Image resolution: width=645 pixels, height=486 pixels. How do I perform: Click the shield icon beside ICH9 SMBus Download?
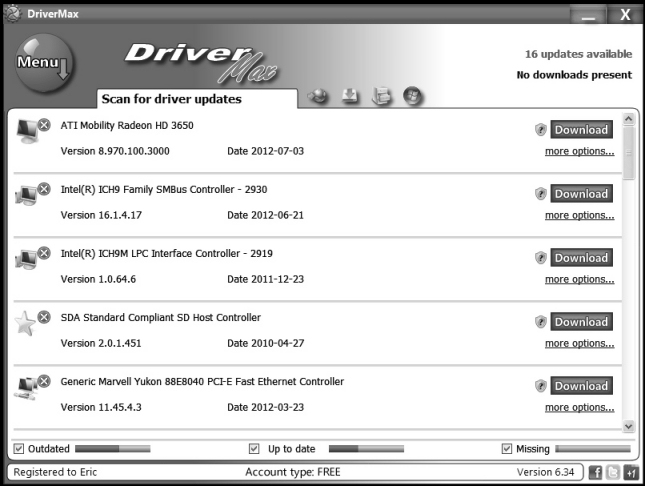click(541, 194)
